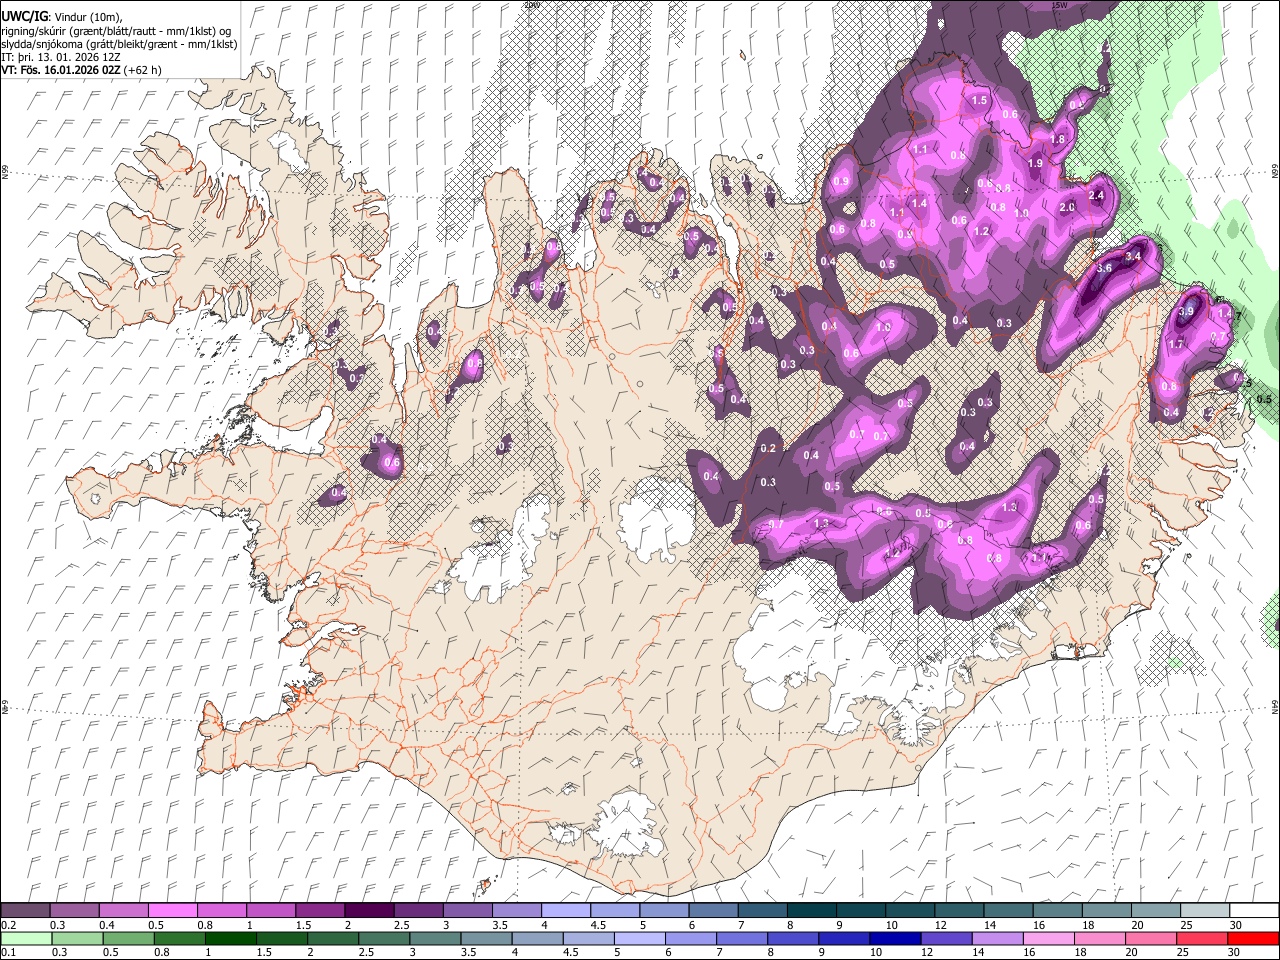The width and height of the screenshot is (1280, 960).
Task: Click the 'Vindur (10m),' label in the header
Action: pos(88,17)
